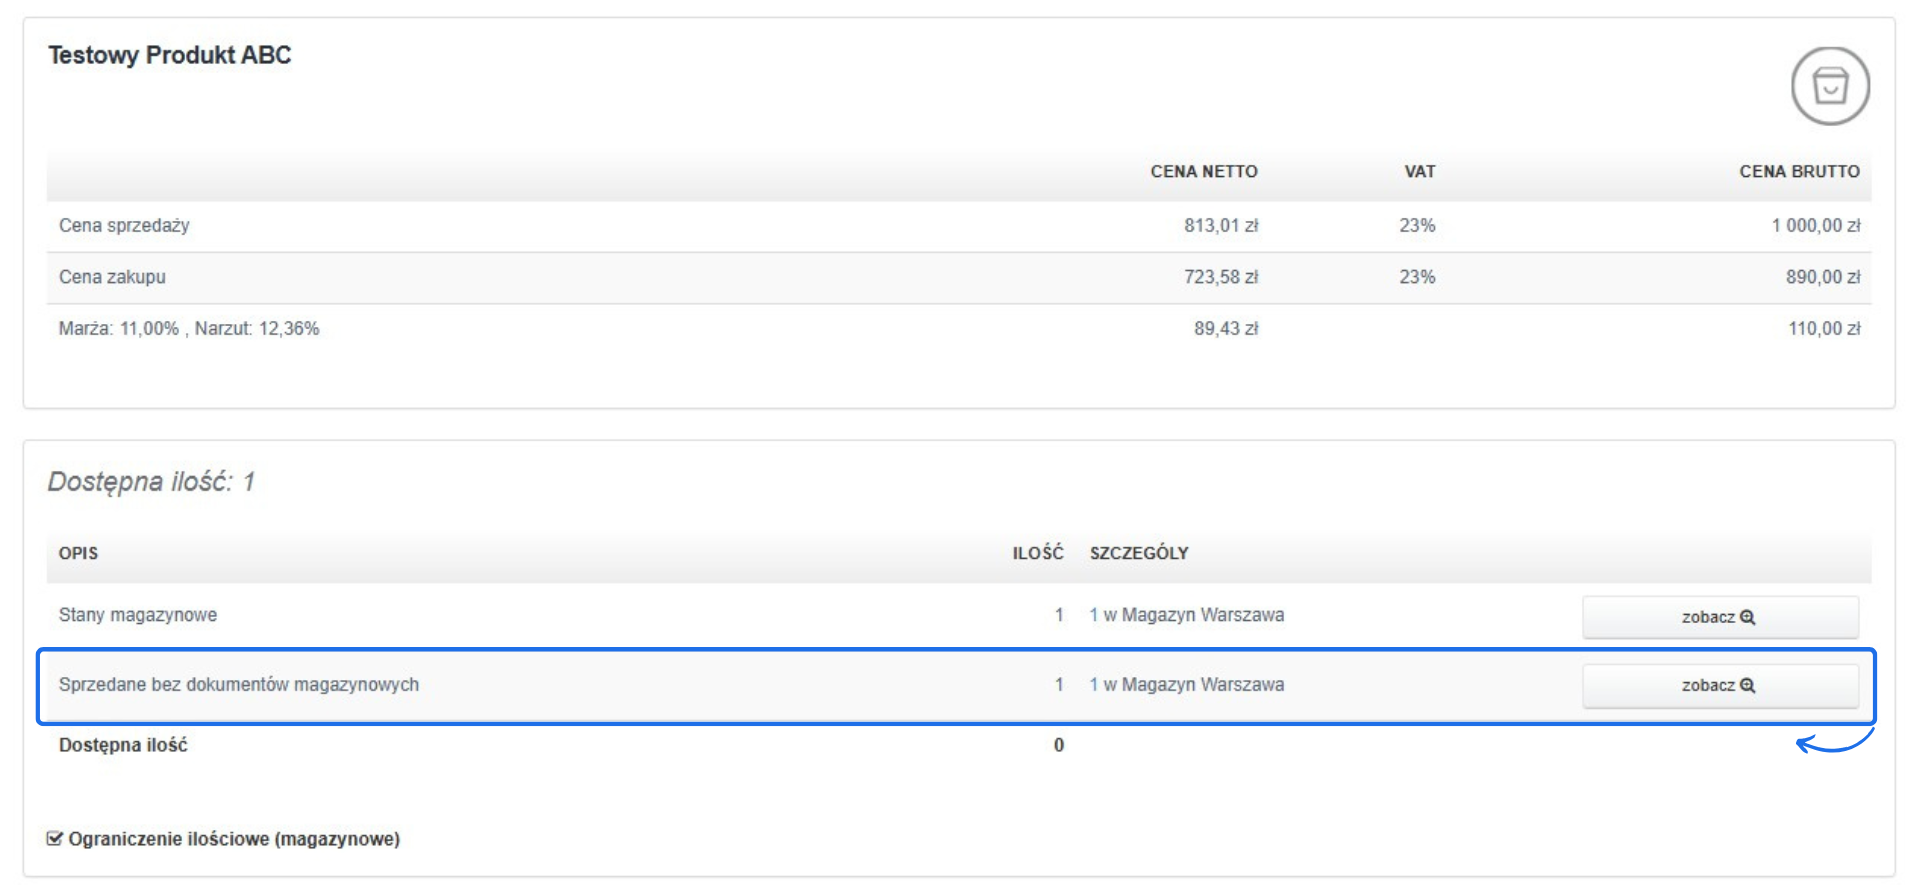Select the Stany magazynowe row label
Viewport: 1920px width, 892px height.
[x=138, y=615]
